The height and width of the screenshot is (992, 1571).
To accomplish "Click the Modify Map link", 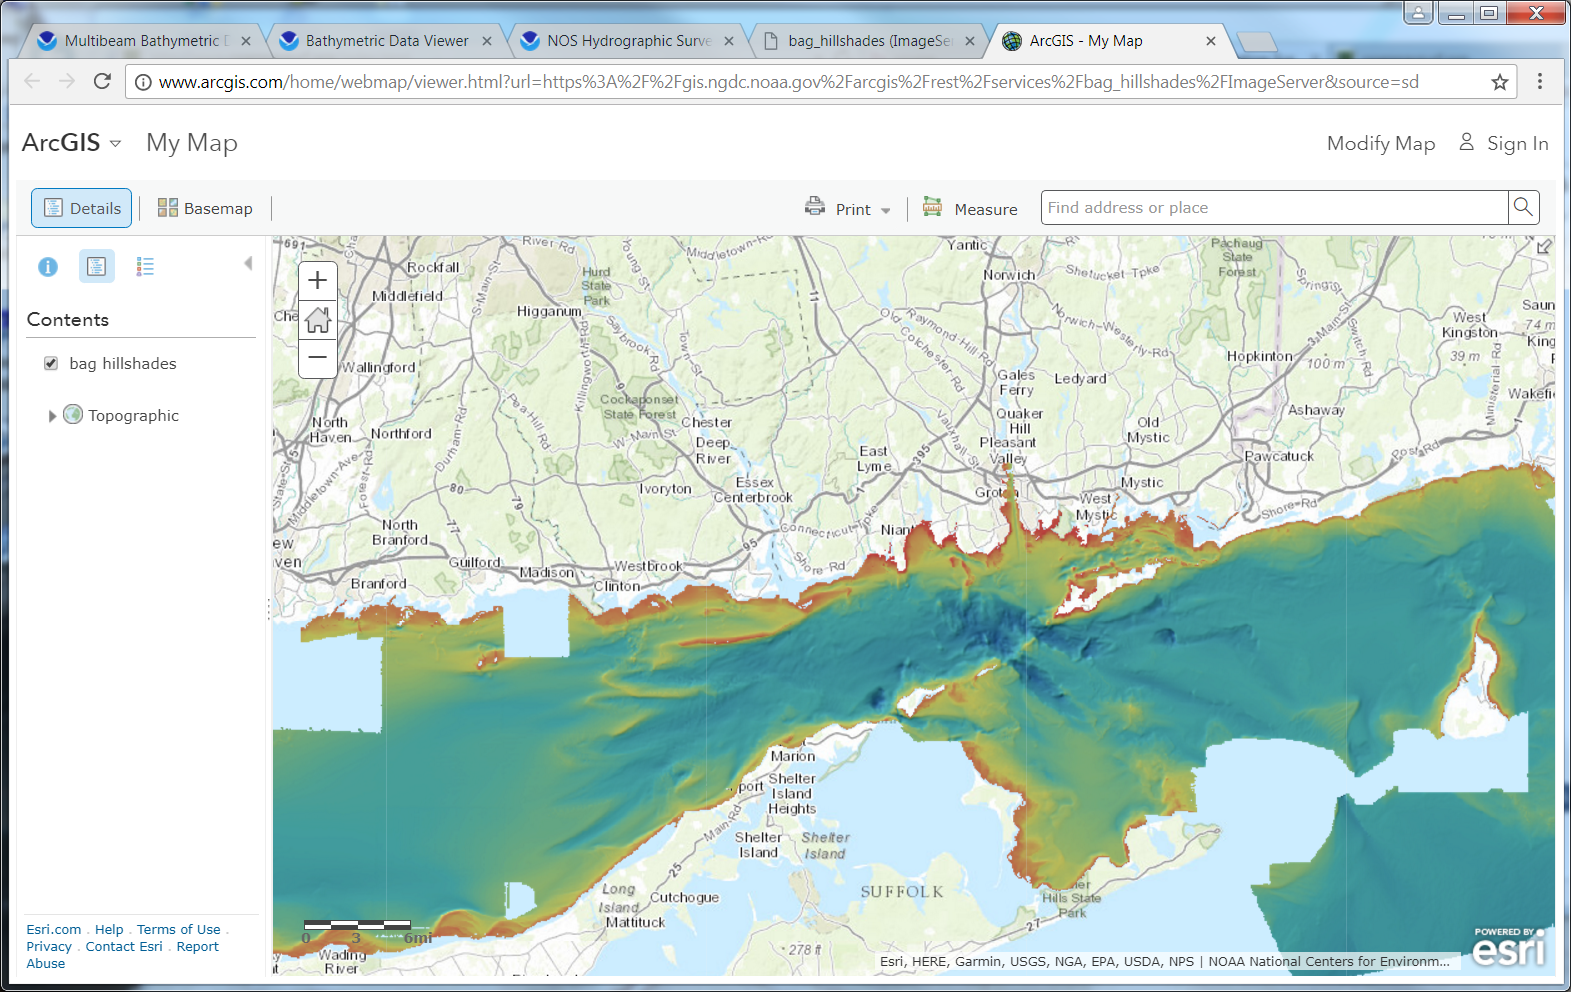I will click(1380, 143).
